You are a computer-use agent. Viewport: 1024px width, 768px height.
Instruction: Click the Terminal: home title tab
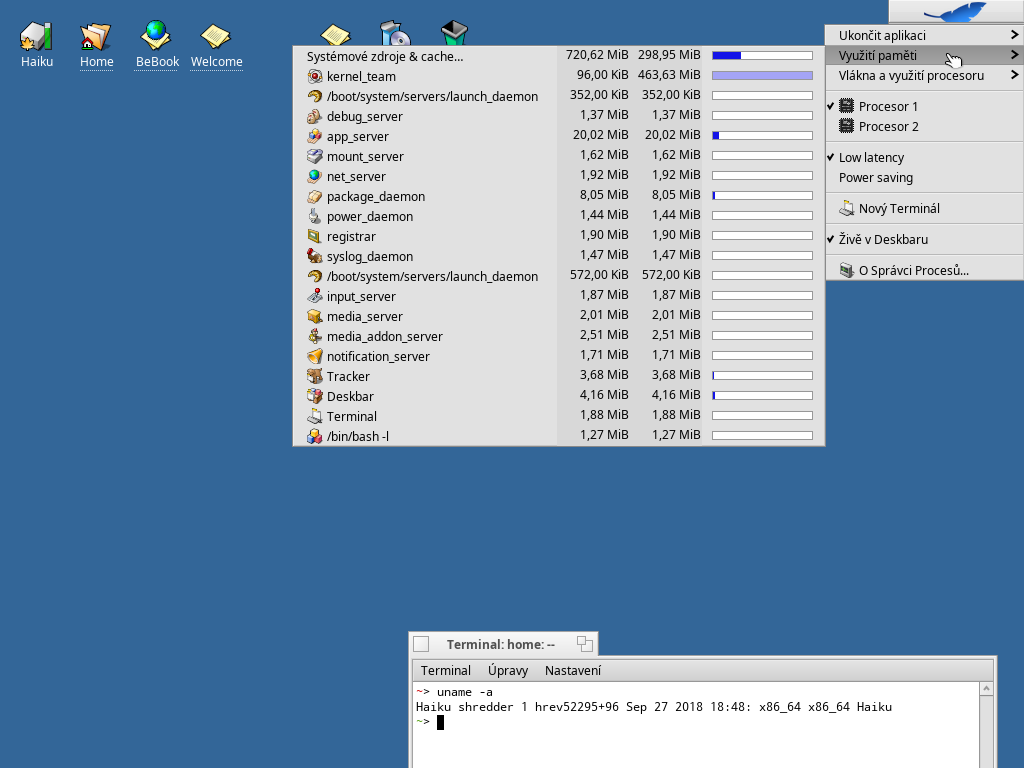501,645
